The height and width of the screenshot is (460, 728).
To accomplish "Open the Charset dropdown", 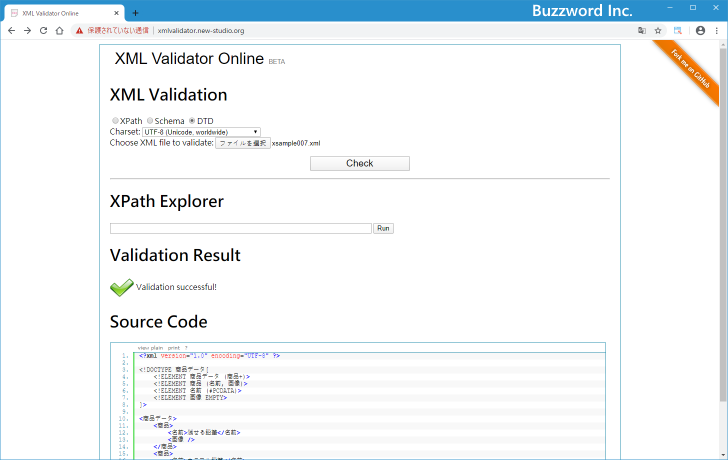I will click(201, 132).
